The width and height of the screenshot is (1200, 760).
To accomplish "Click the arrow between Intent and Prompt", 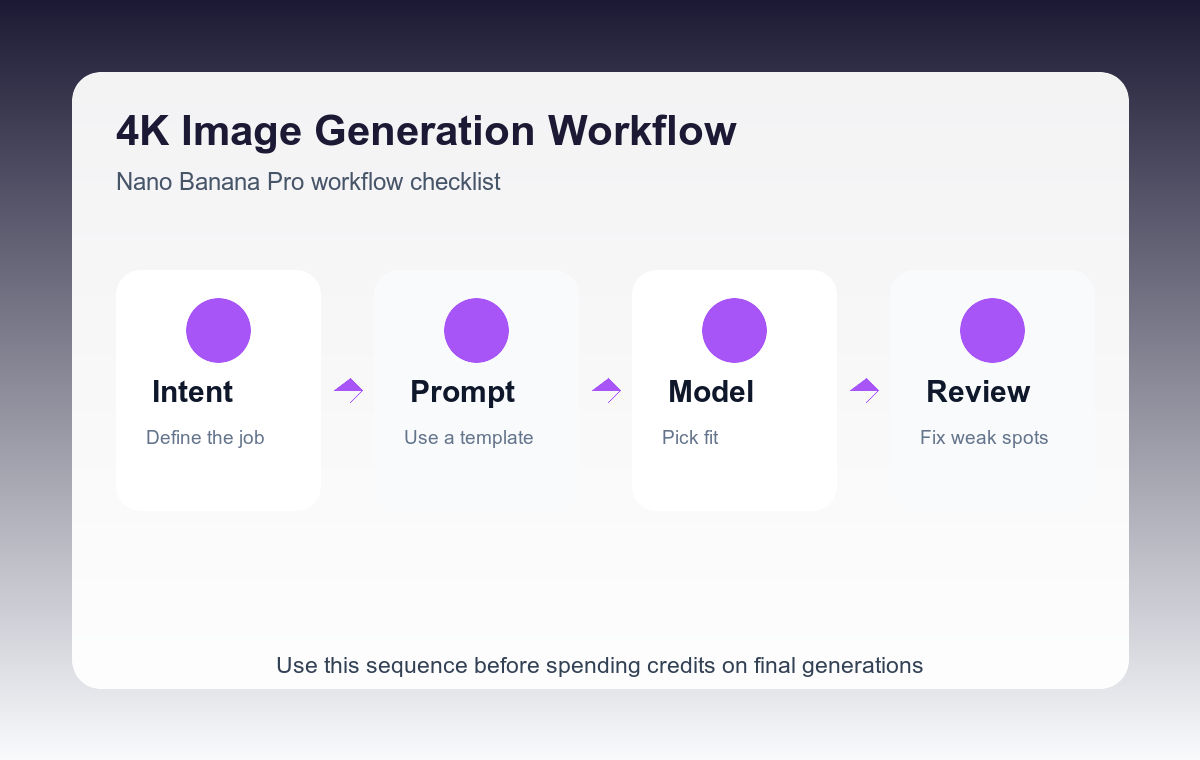I will coord(348,390).
